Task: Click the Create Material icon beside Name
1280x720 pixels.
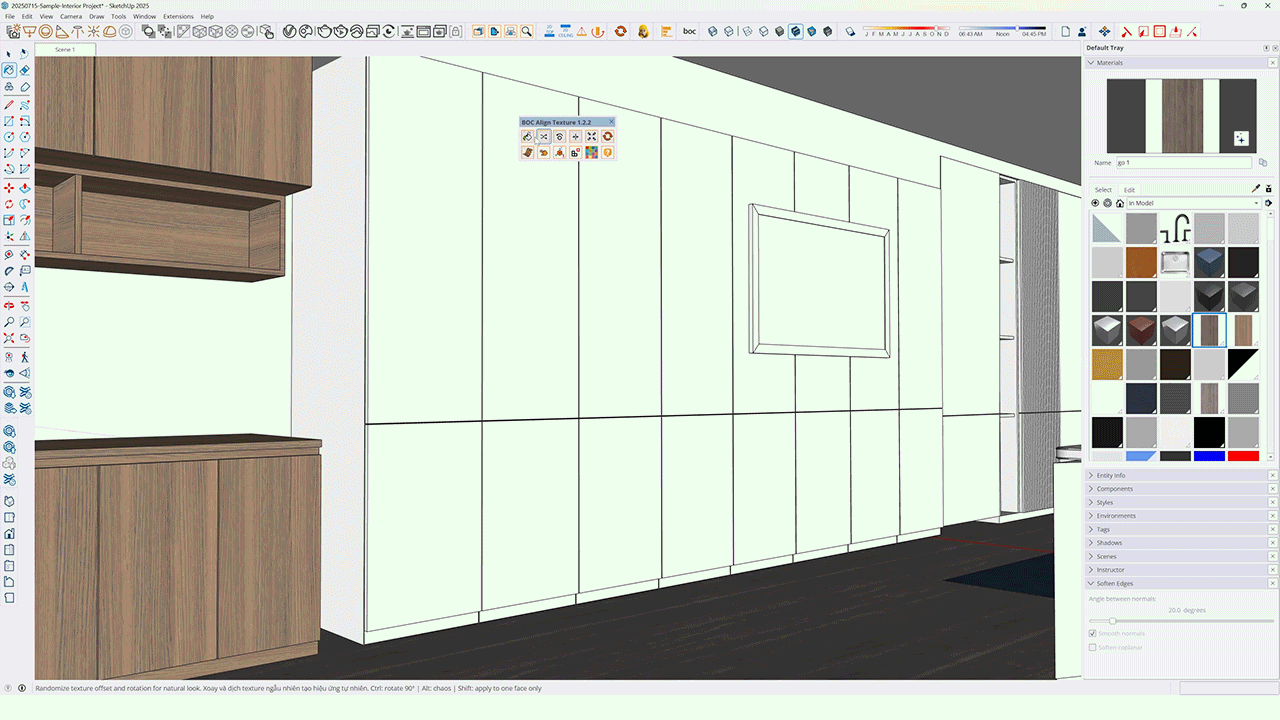Action: [x=1263, y=162]
